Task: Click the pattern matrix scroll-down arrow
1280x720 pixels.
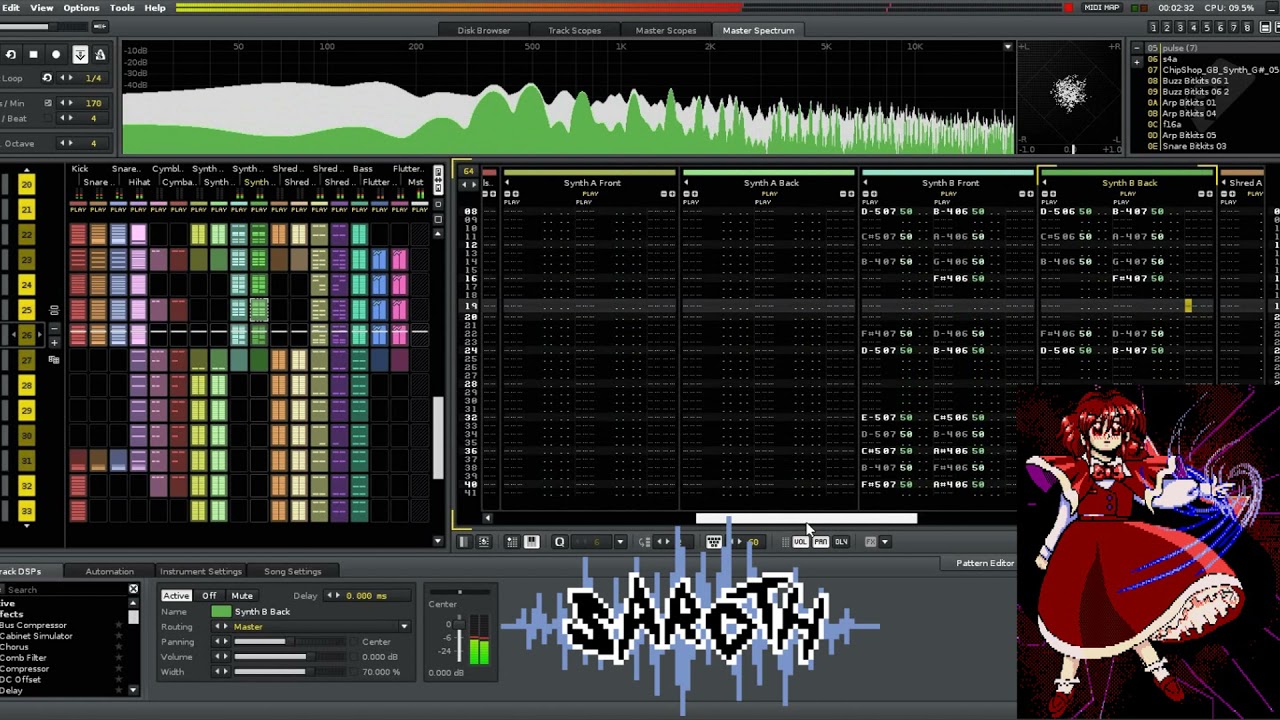Action: [438, 541]
